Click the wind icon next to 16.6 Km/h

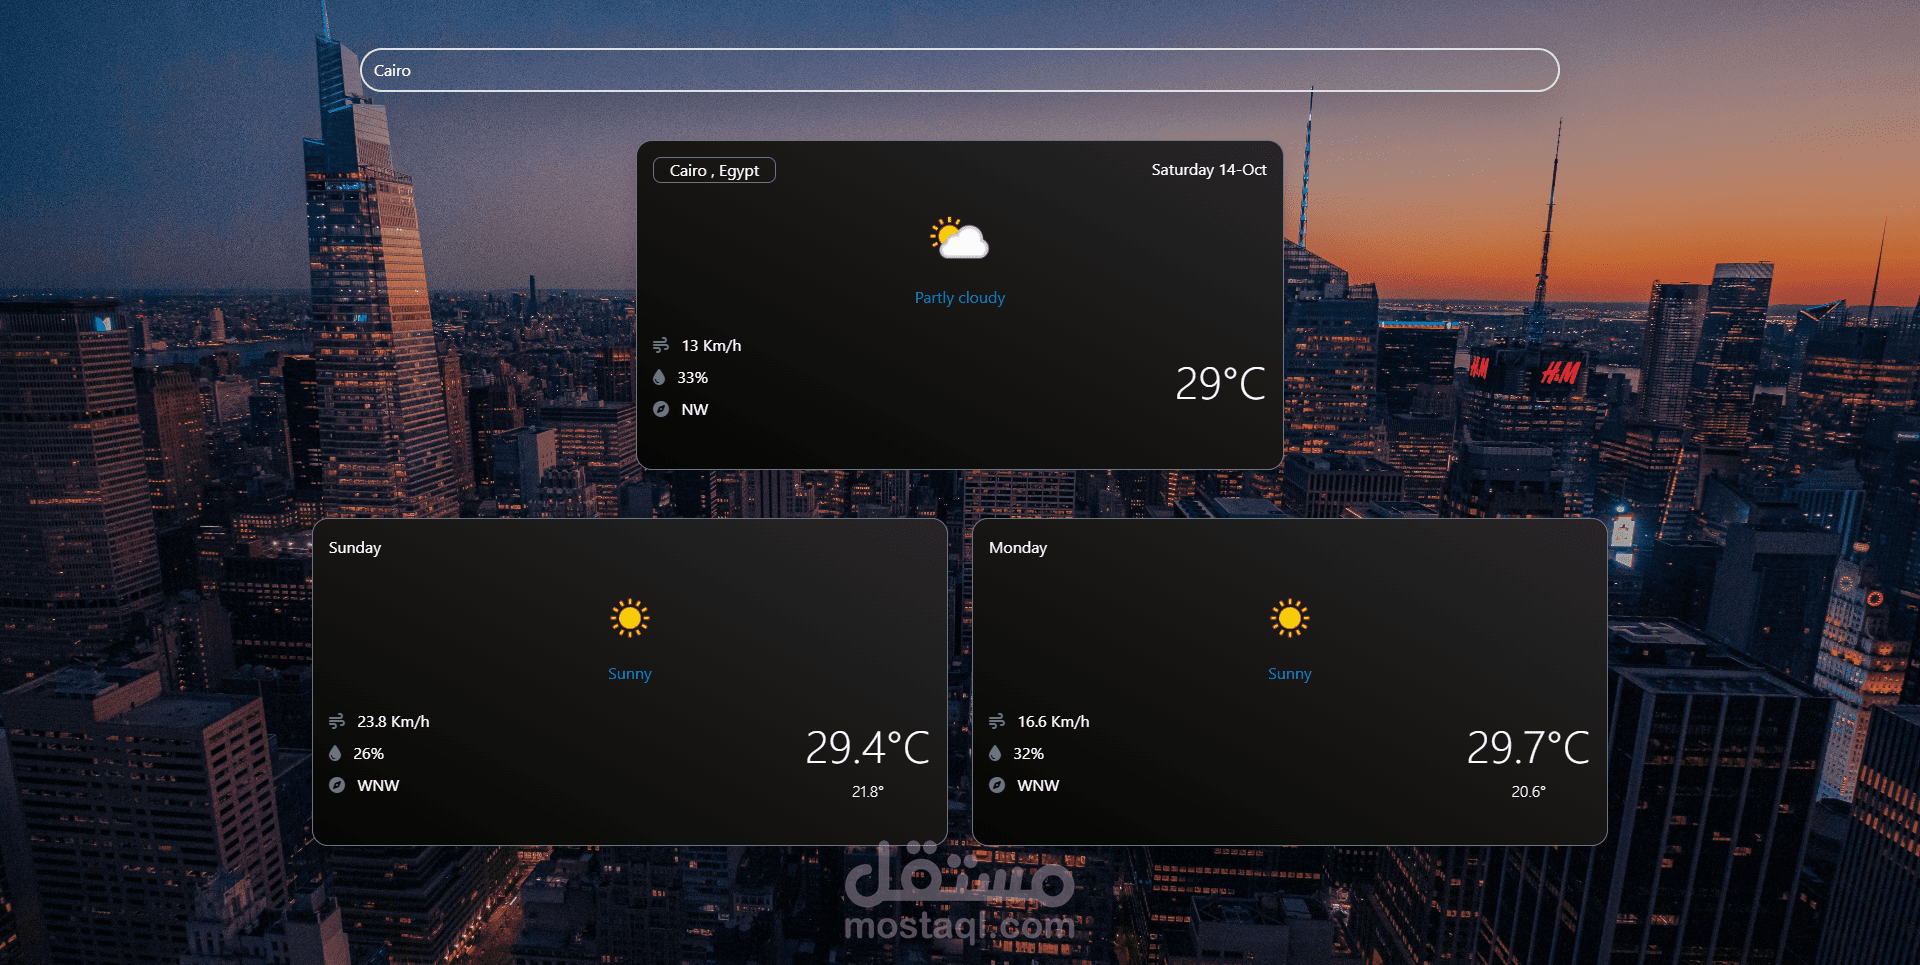coord(998,721)
